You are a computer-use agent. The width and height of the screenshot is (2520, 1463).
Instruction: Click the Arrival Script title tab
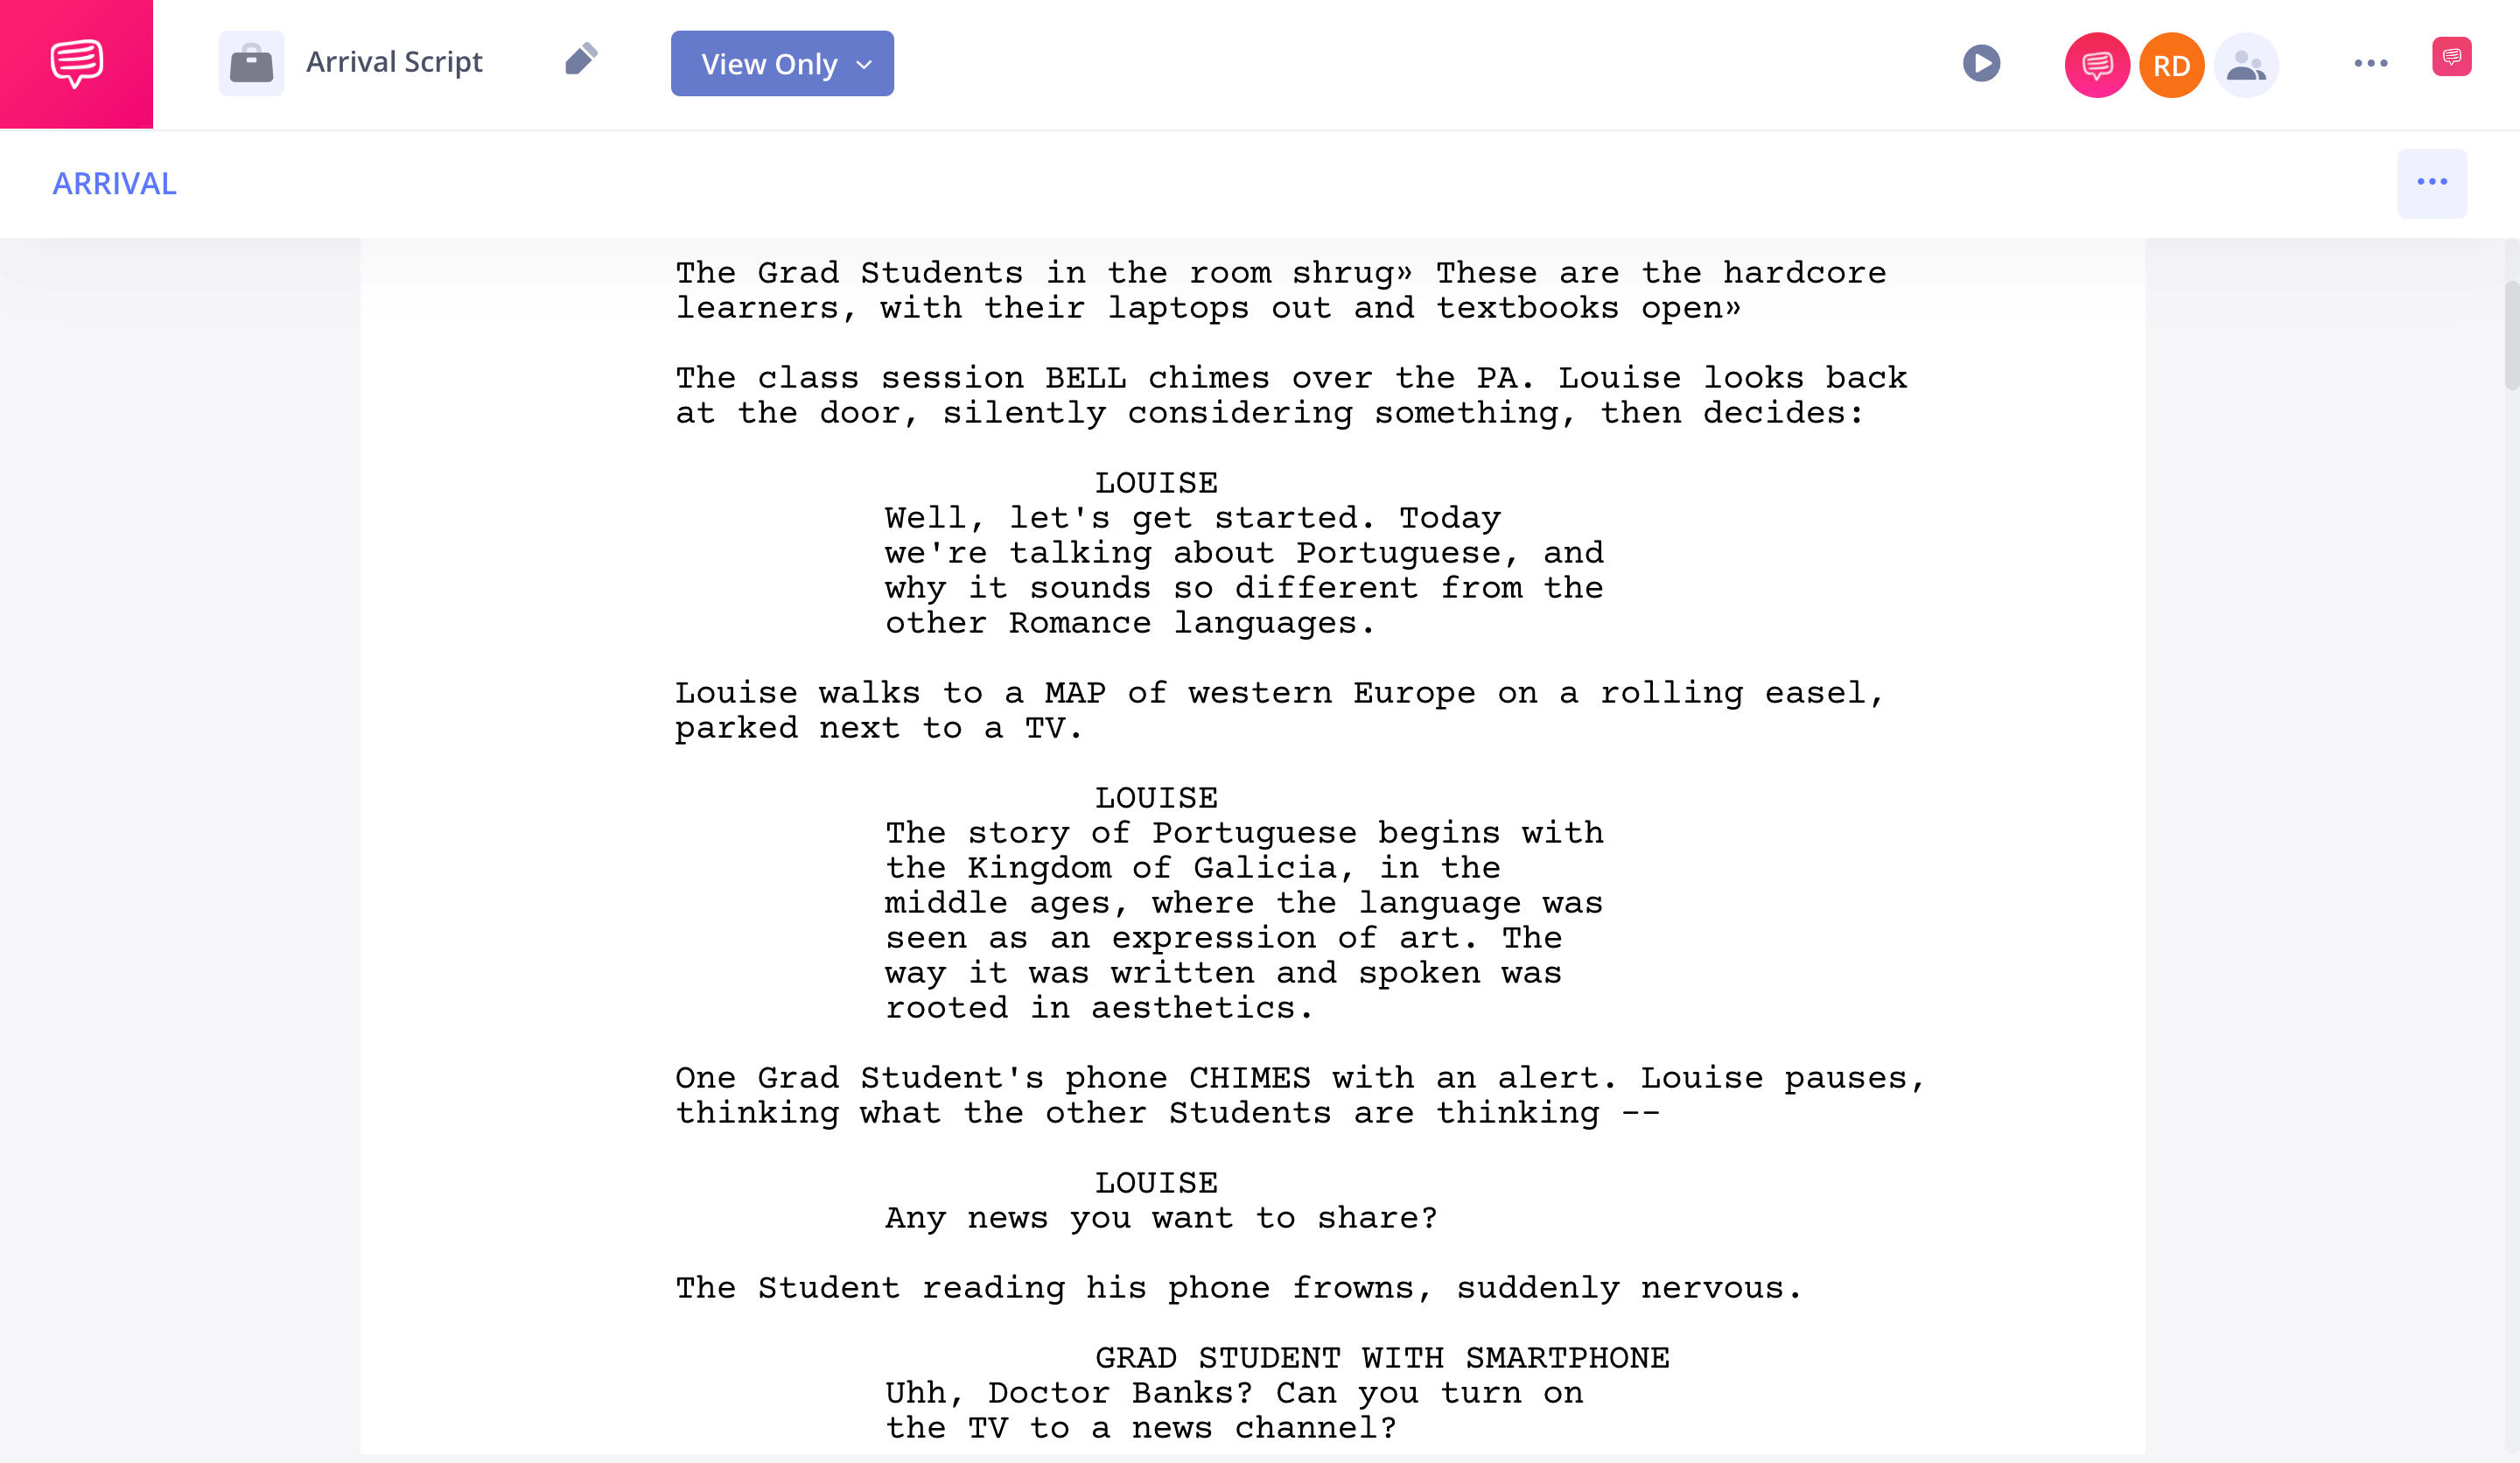394,65
